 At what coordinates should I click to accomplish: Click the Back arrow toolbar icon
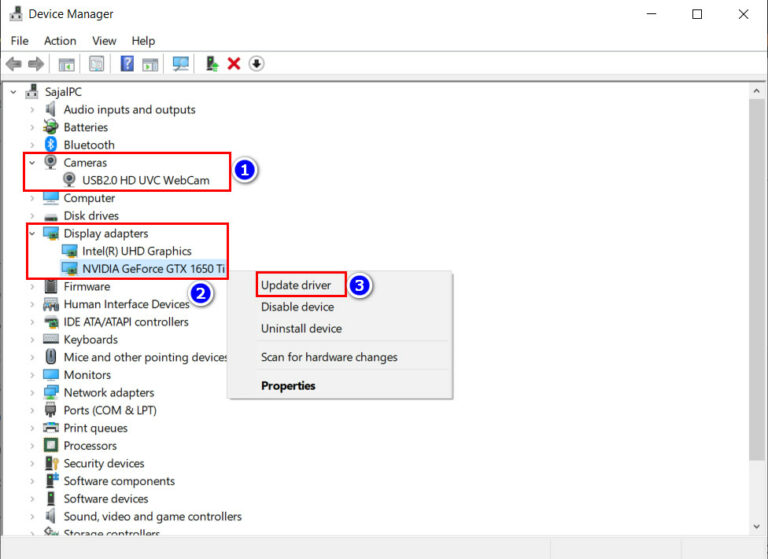click(x=14, y=64)
